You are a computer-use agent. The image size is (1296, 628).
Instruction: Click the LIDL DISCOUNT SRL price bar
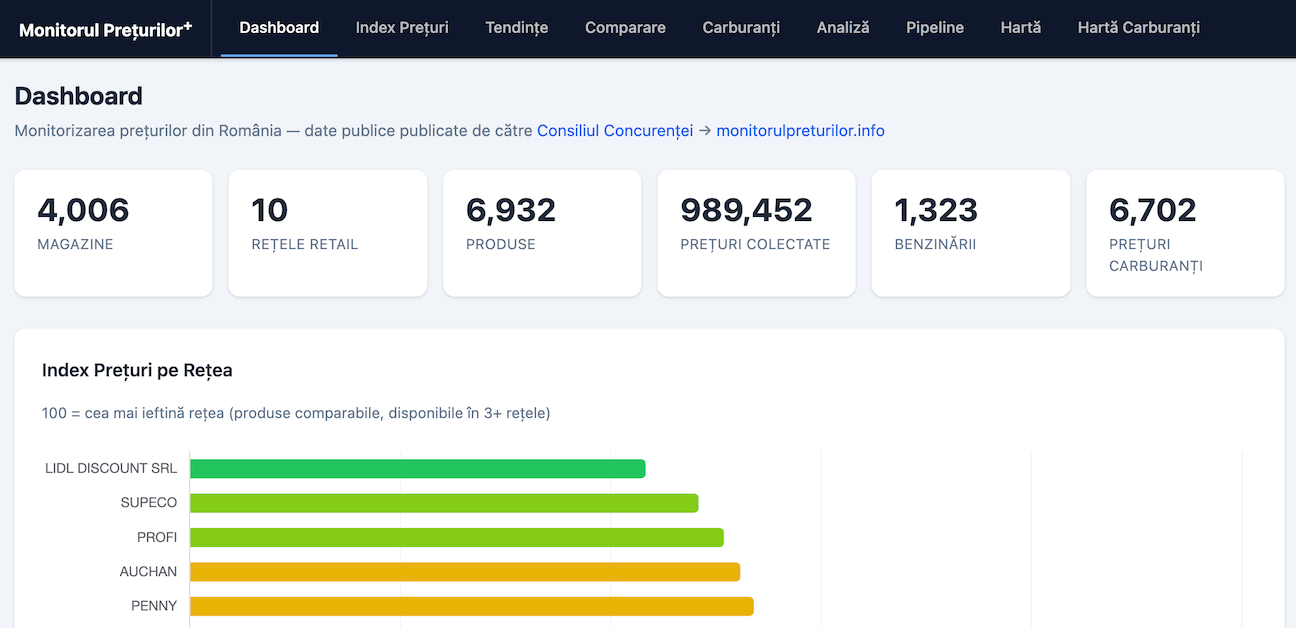coord(416,467)
